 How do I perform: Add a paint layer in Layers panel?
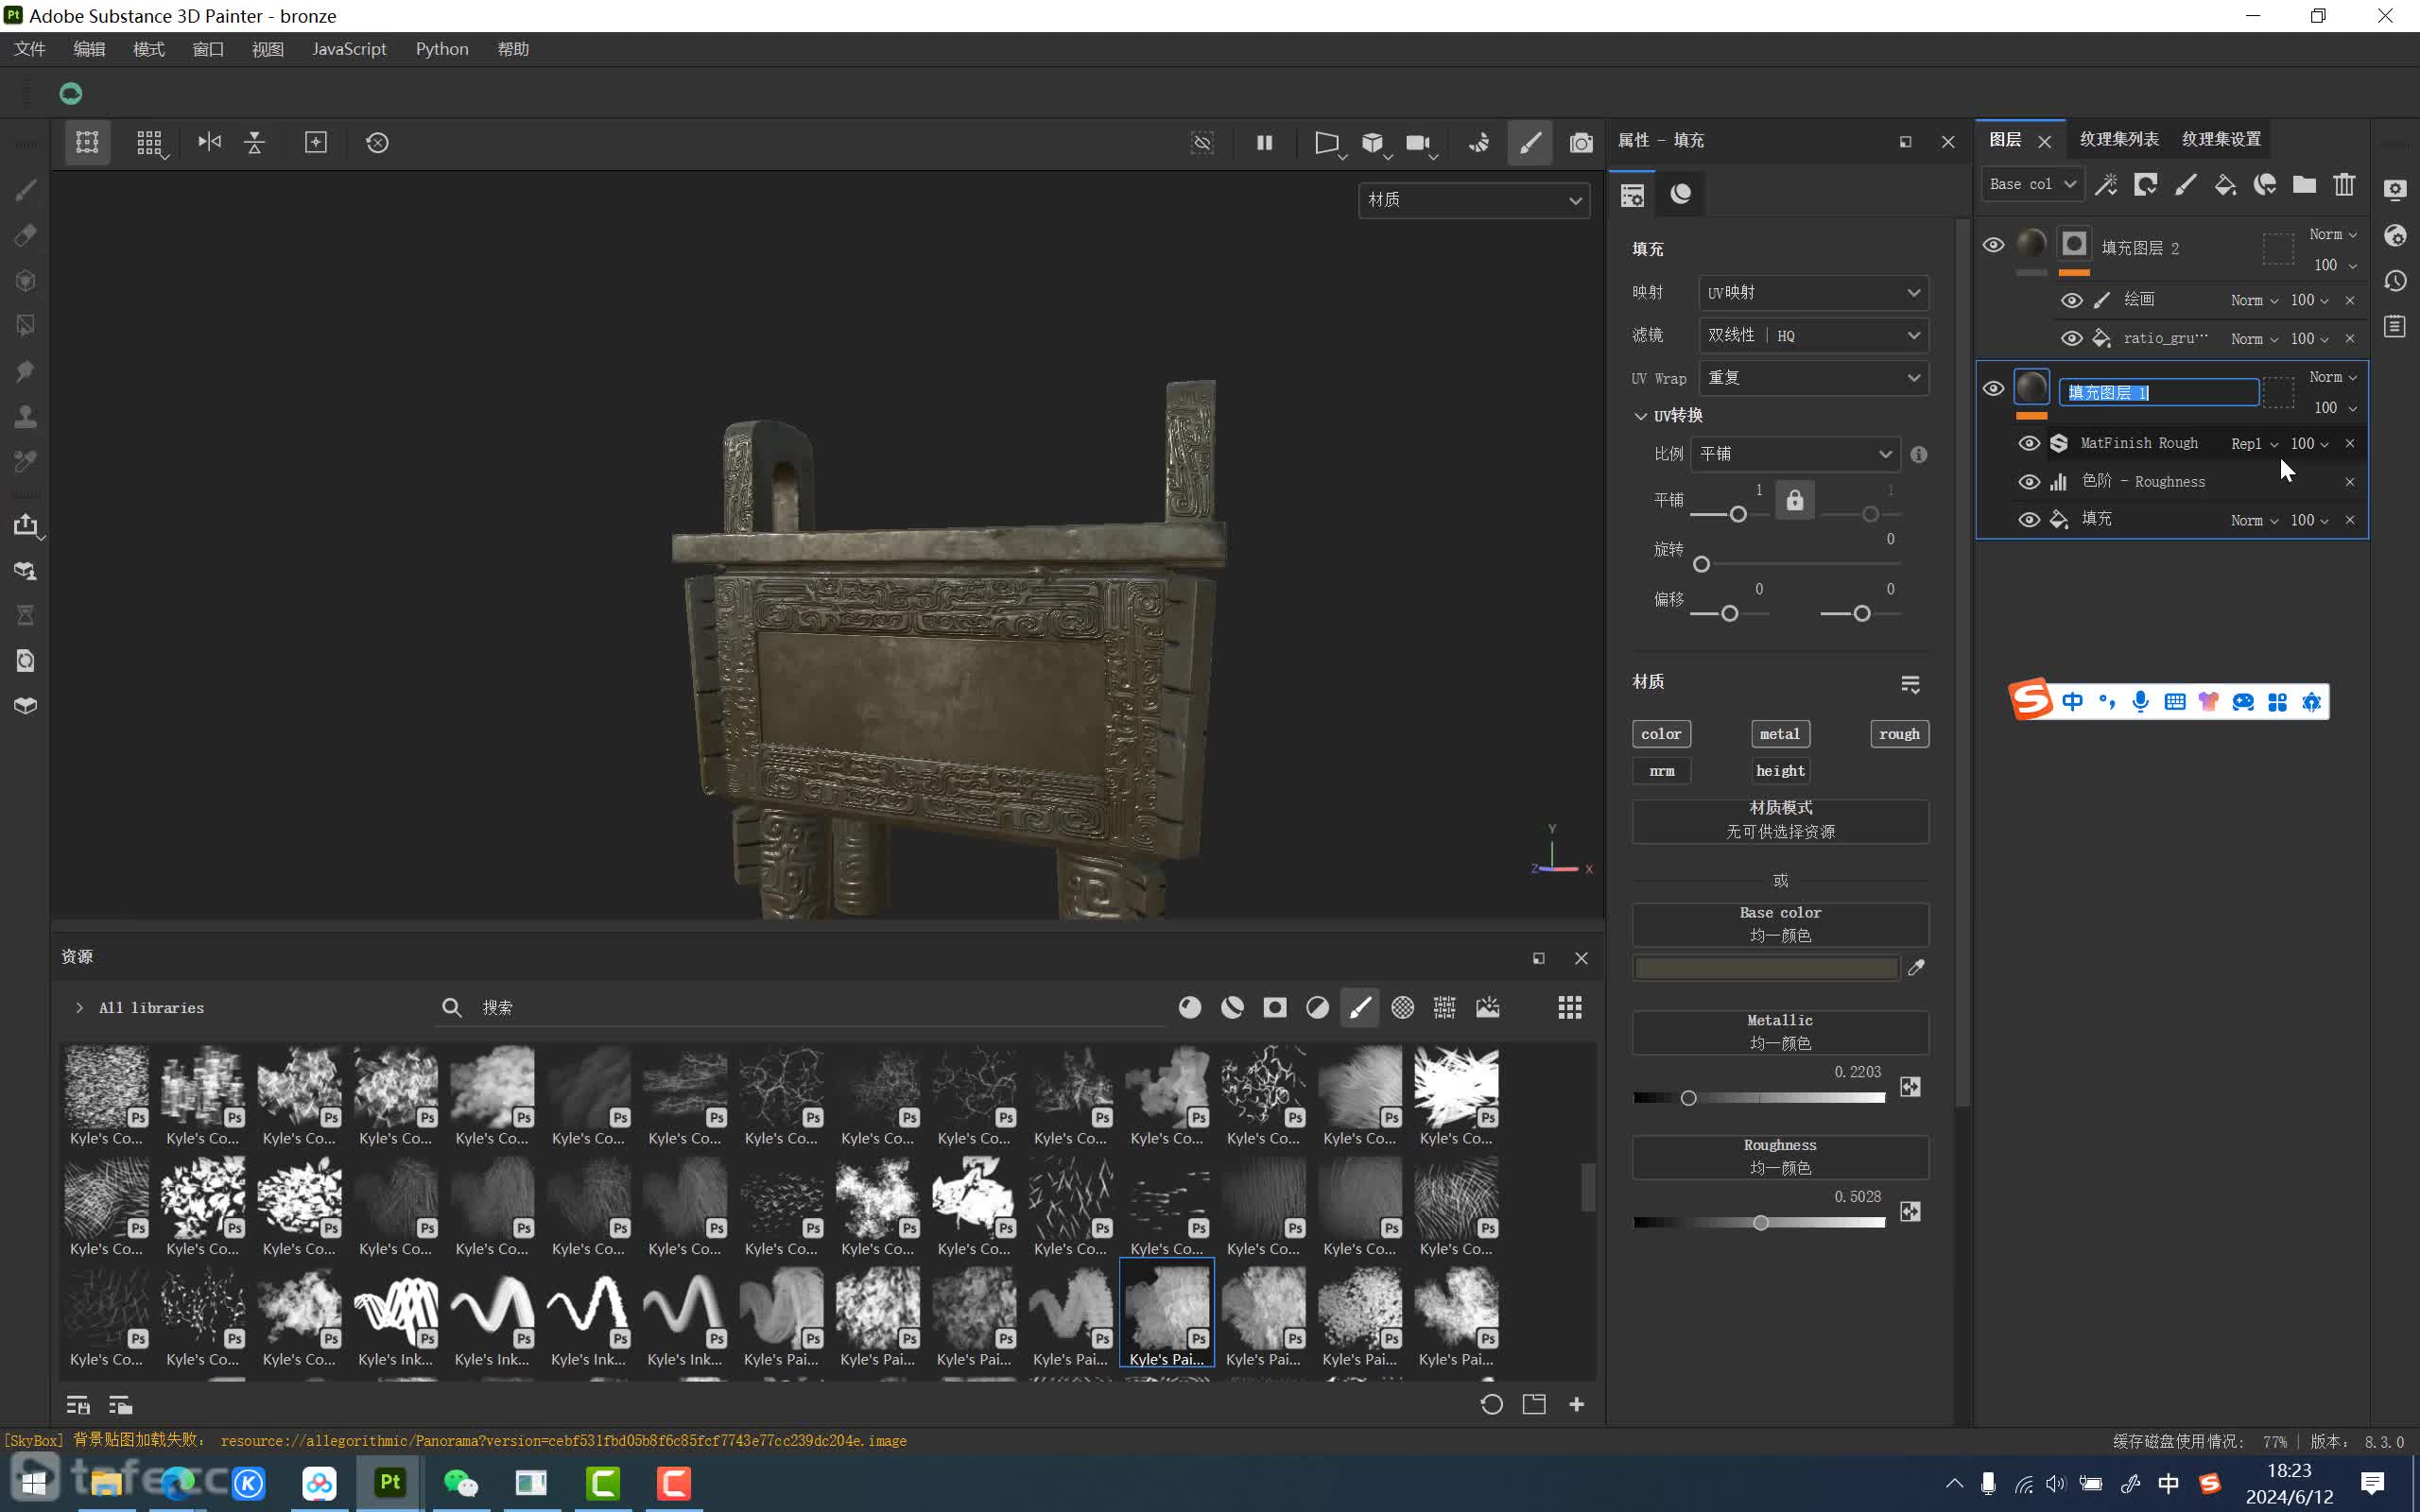[2186, 184]
